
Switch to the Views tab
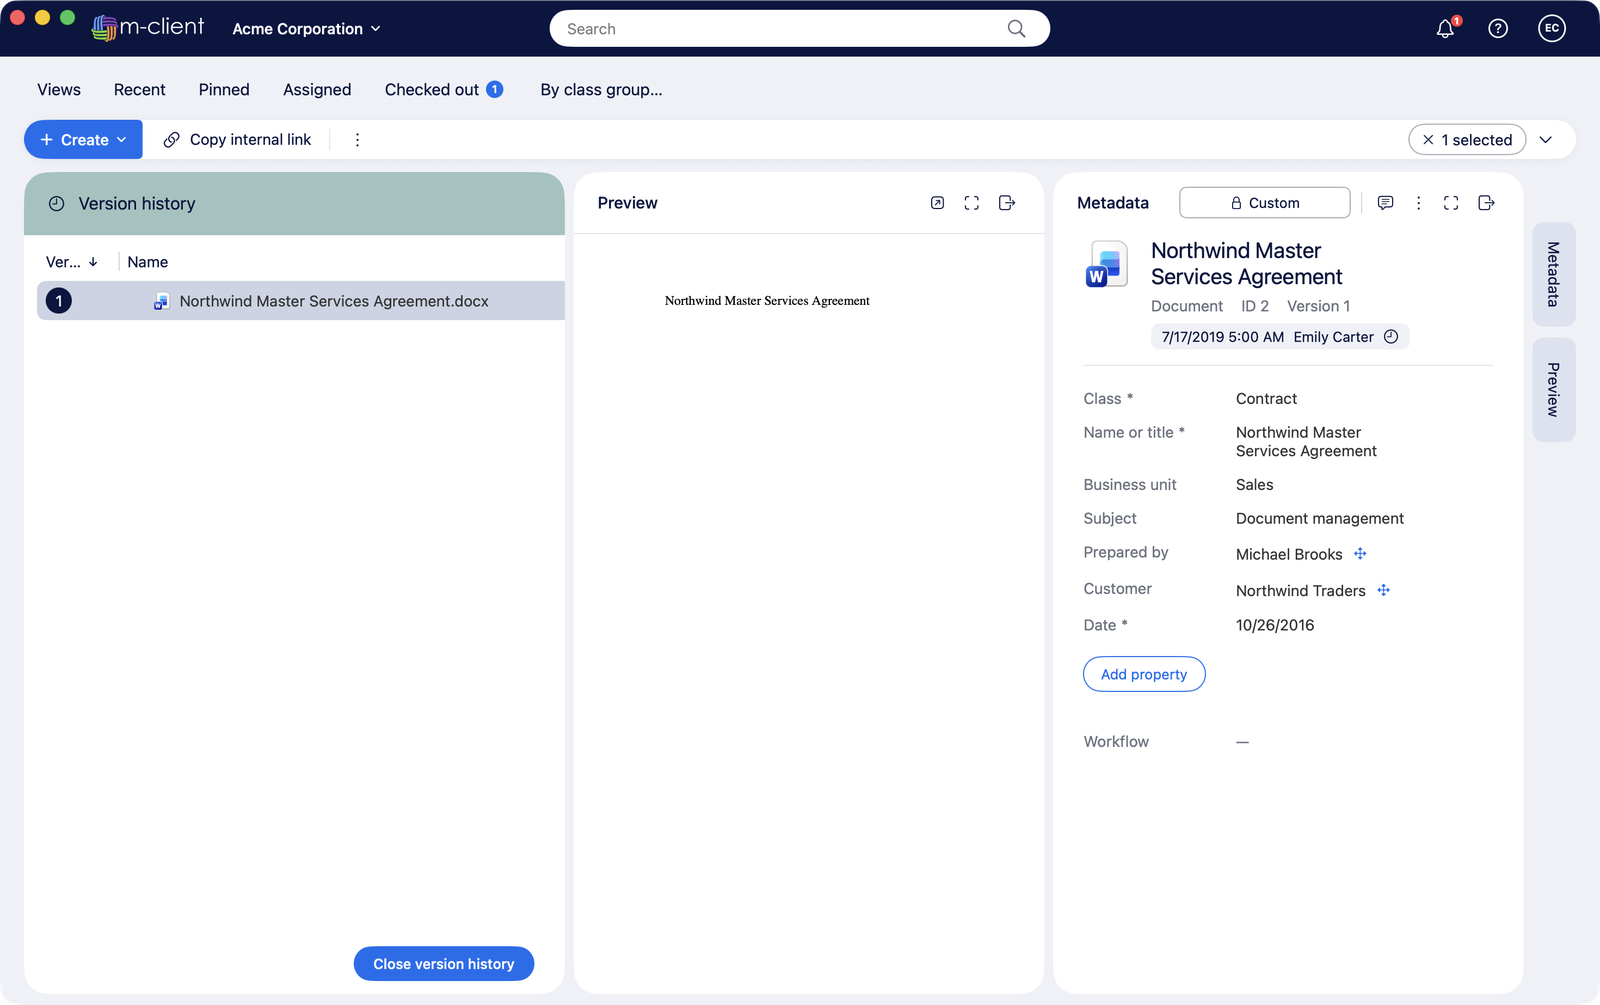59,90
